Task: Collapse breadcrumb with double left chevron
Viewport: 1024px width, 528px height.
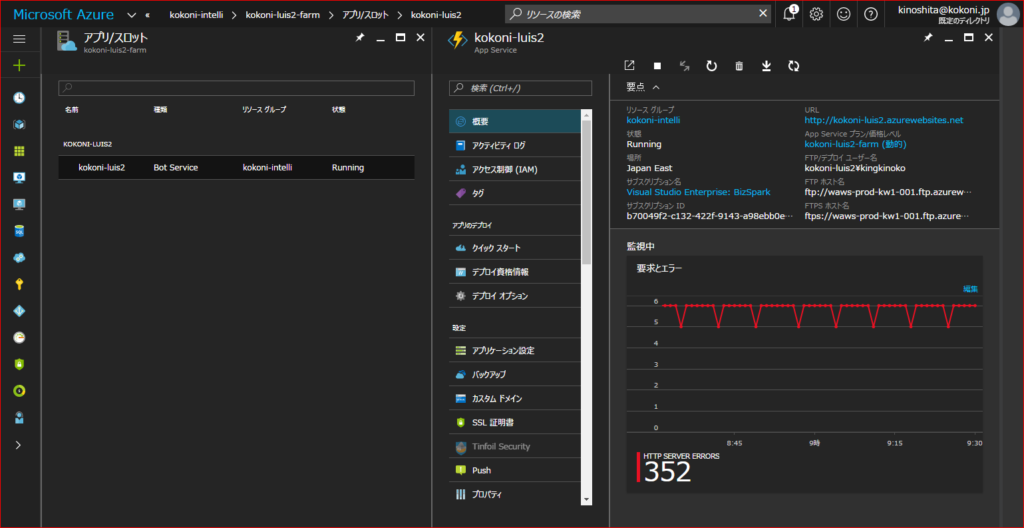Action: coord(148,14)
